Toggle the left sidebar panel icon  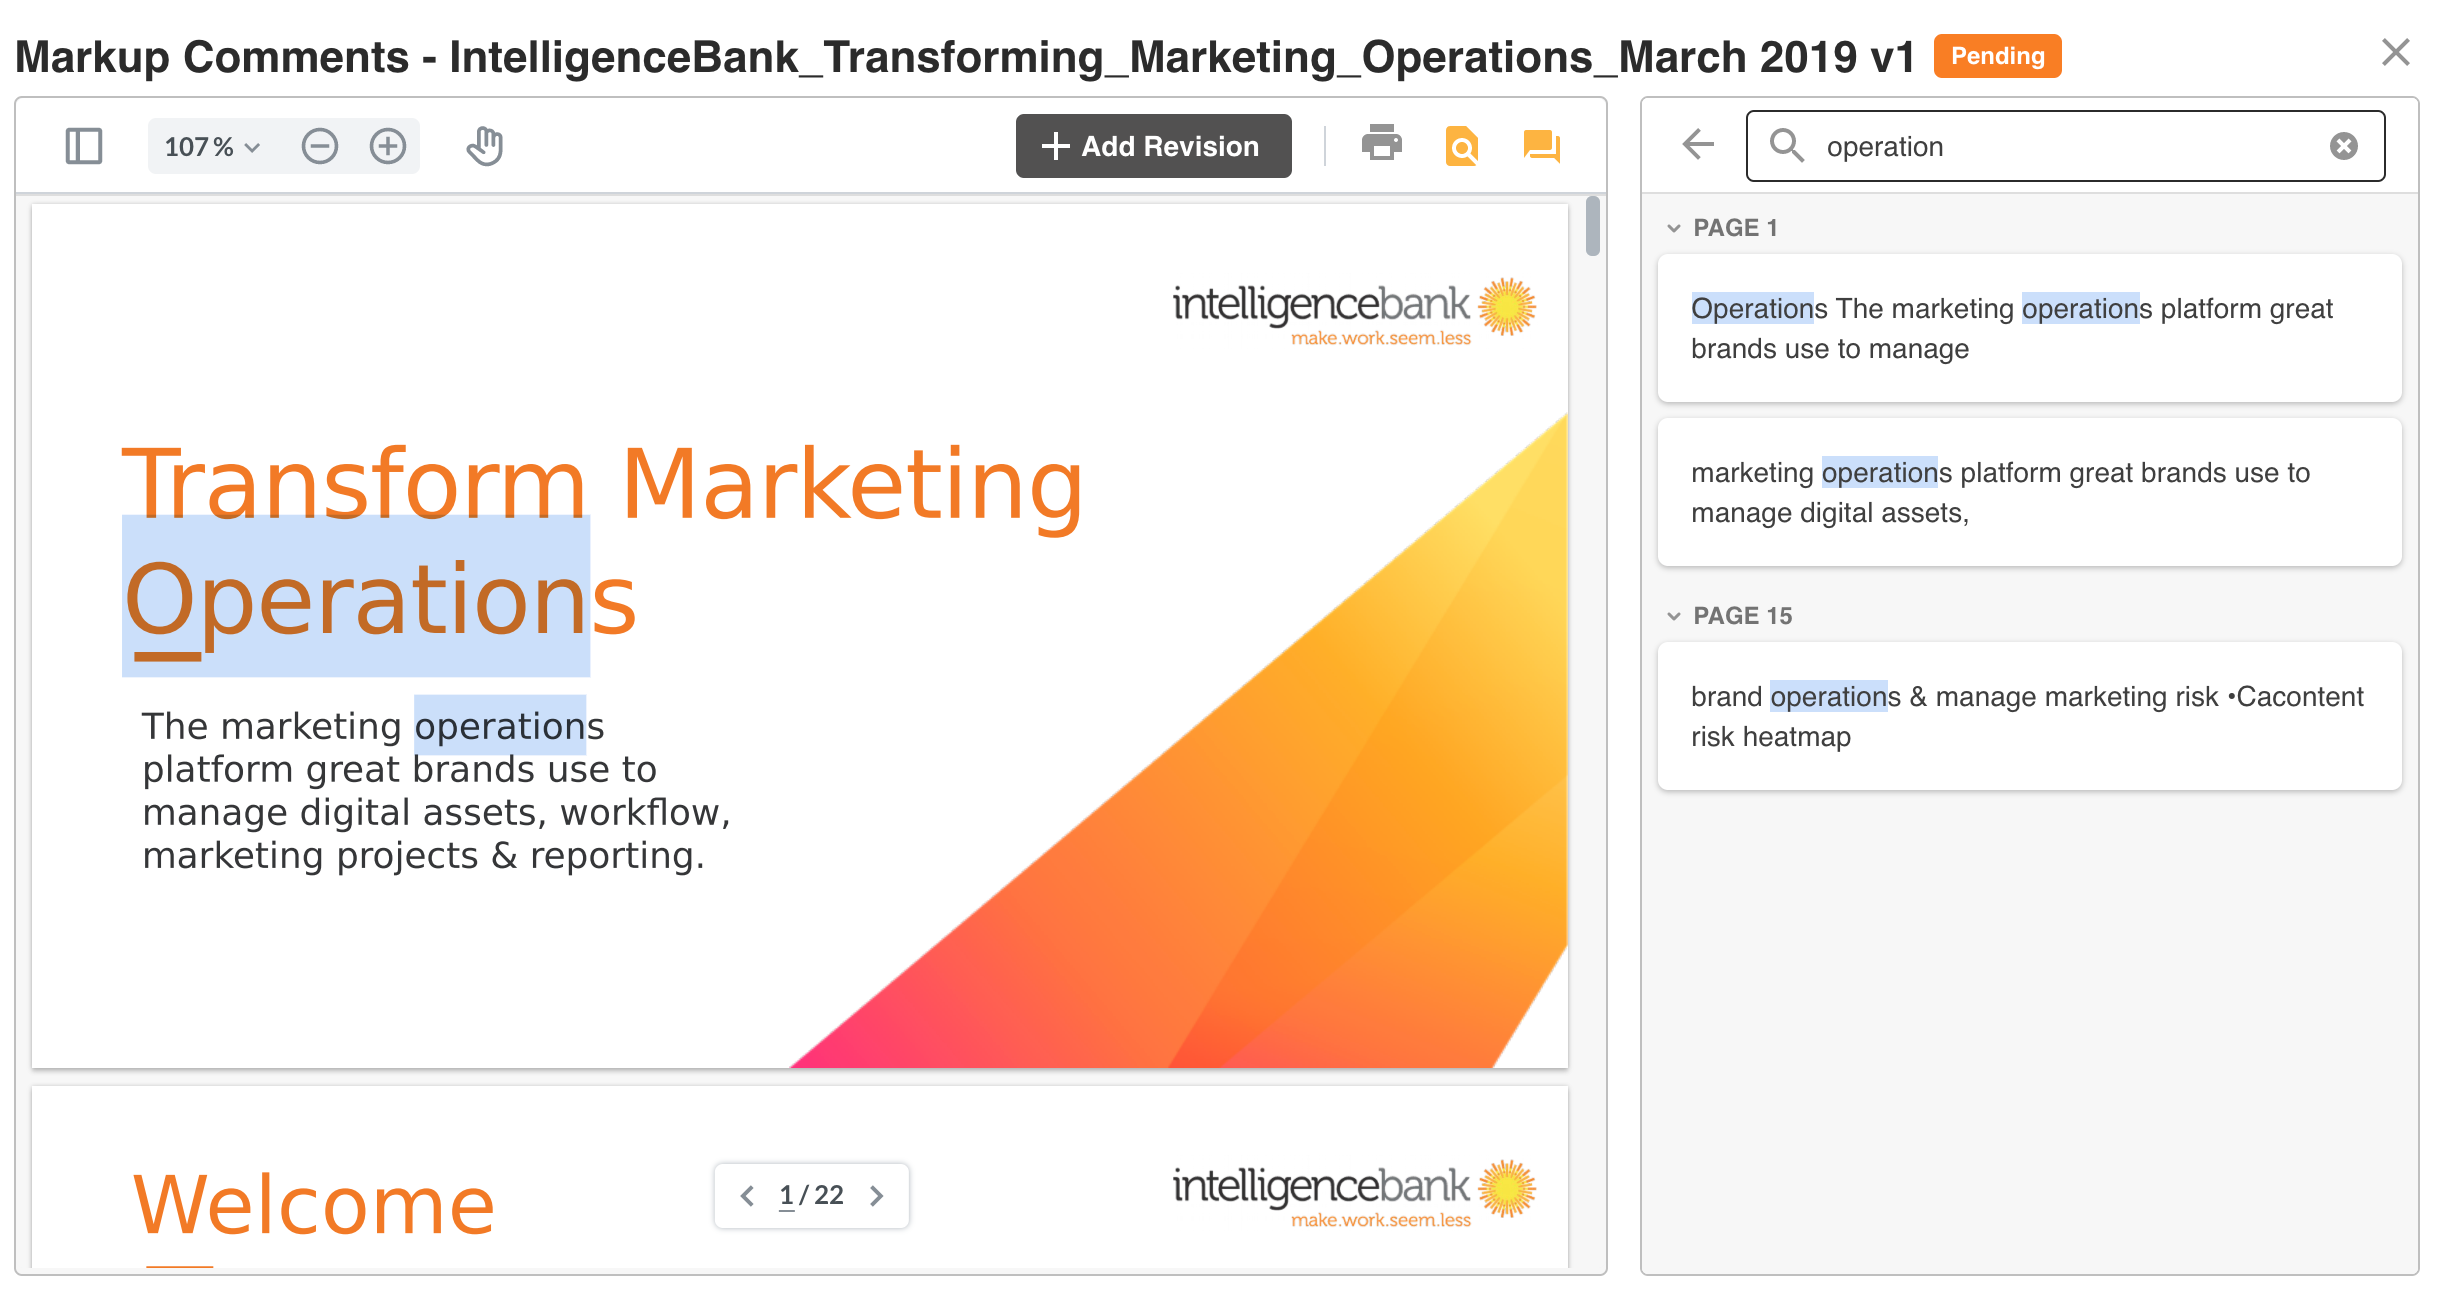click(84, 146)
